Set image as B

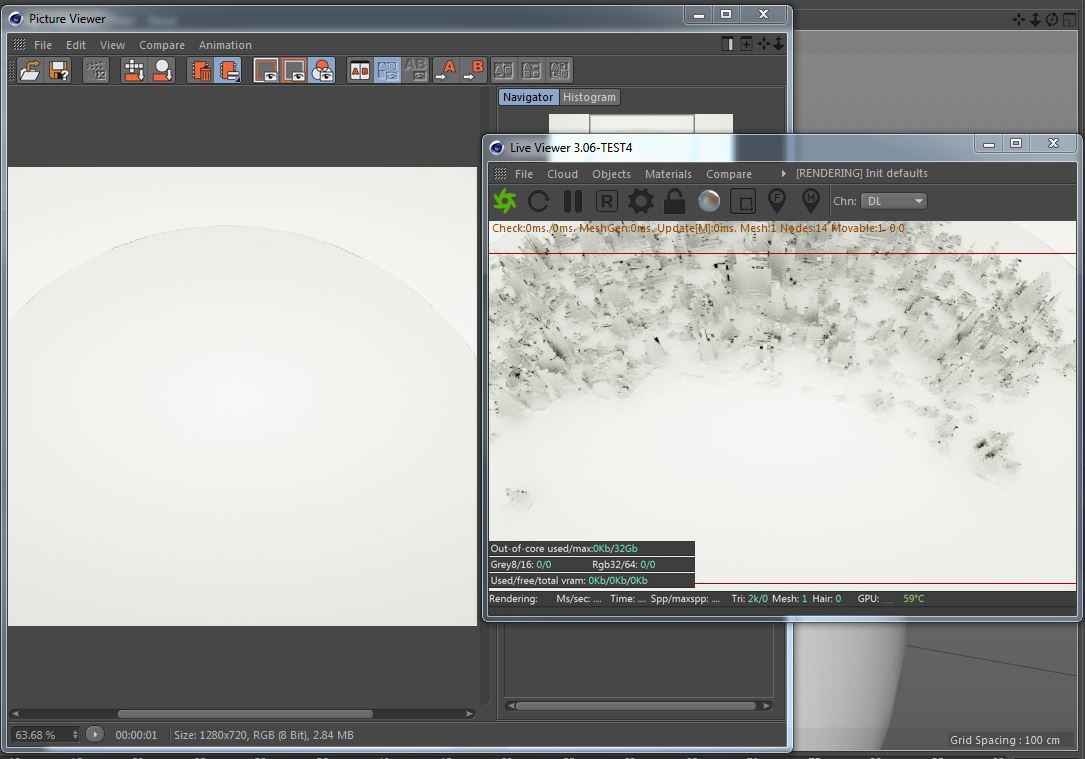pyautogui.click(x=473, y=70)
